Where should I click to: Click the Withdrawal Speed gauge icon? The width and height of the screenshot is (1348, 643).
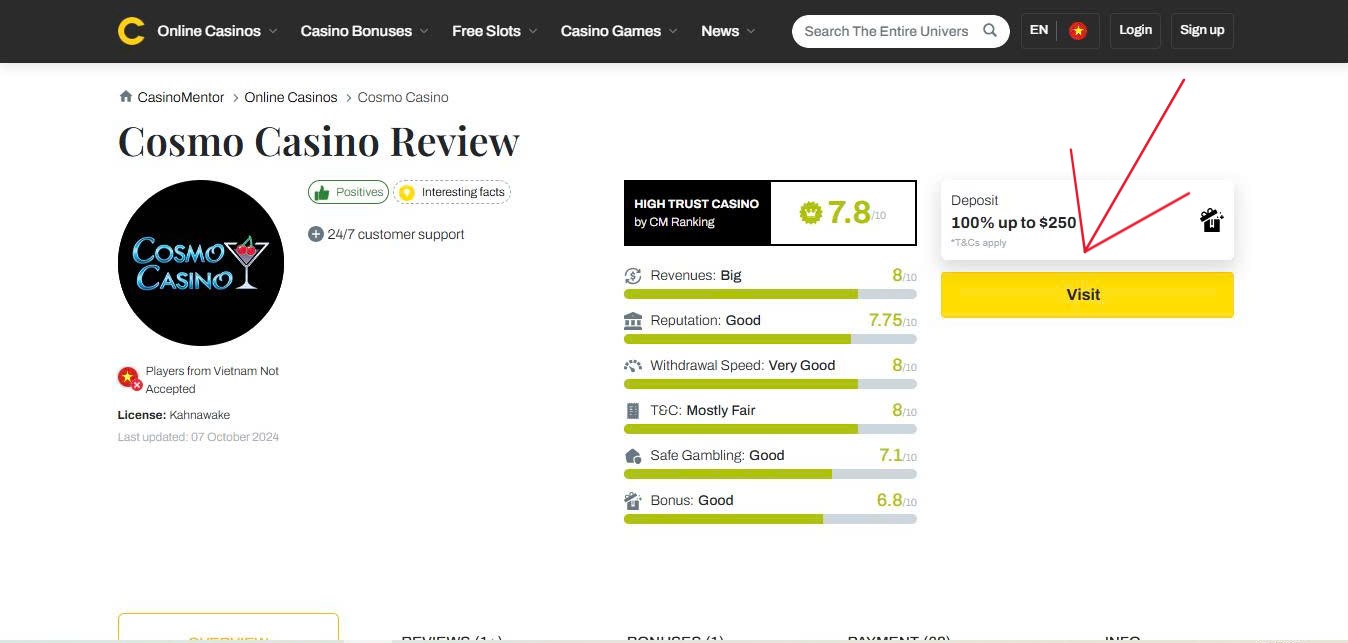point(633,366)
